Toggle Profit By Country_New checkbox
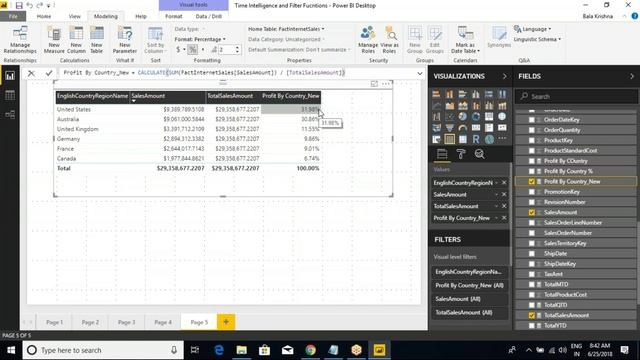The width and height of the screenshot is (640, 360). tap(531, 182)
